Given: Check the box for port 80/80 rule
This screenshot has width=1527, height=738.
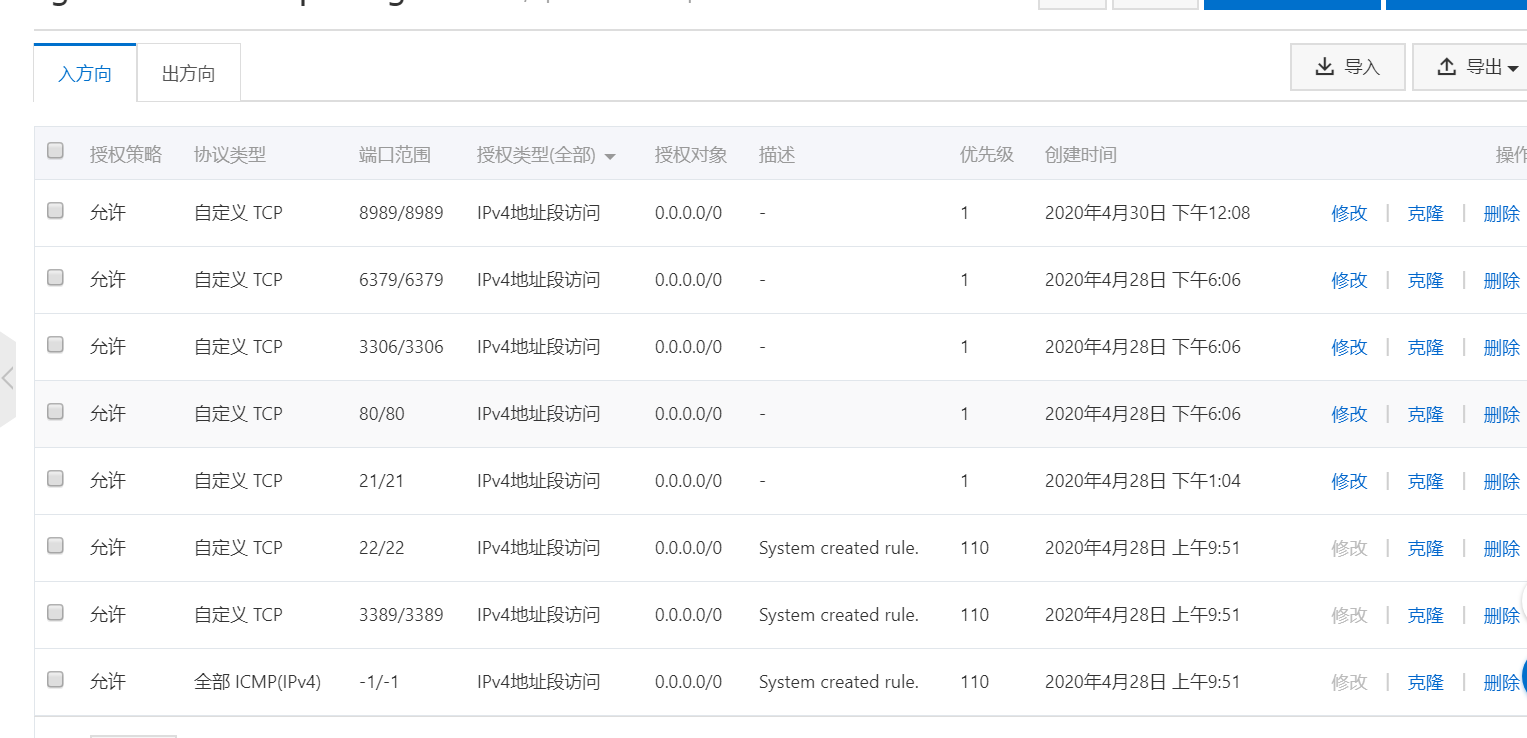Looking at the screenshot, I should pos(56,411).
